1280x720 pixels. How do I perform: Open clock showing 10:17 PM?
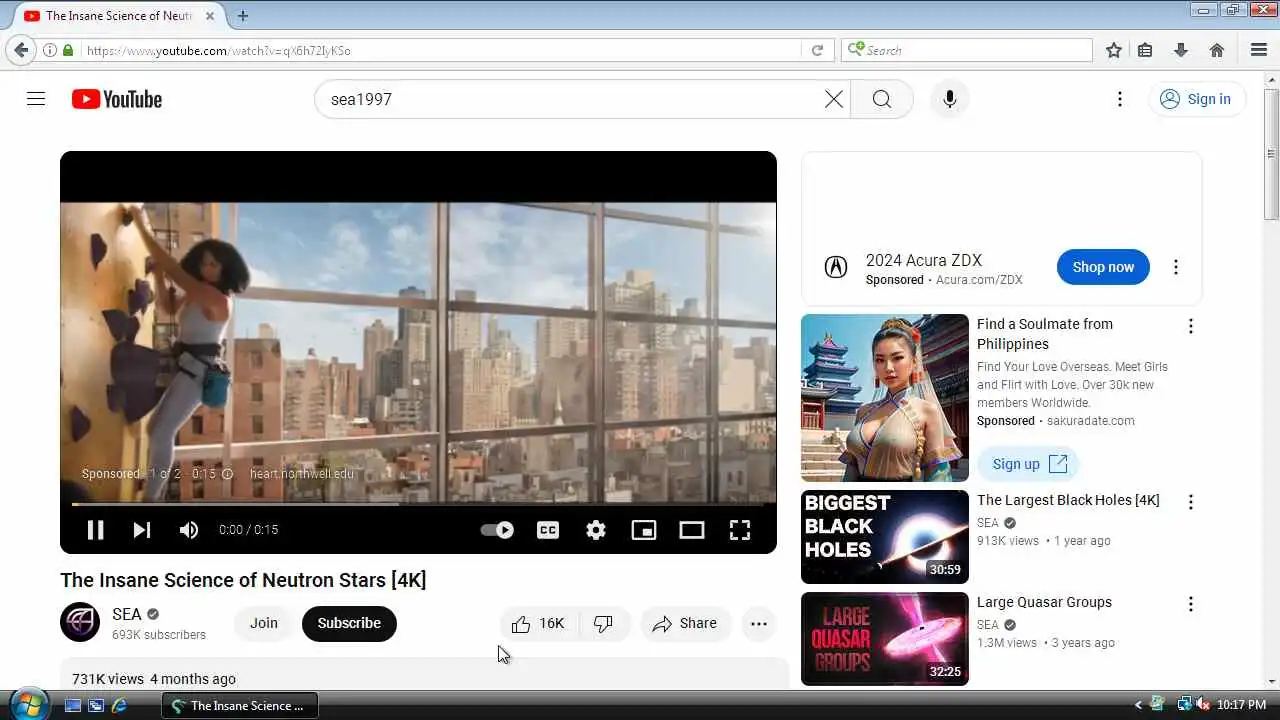click(x=1241, y=705)
